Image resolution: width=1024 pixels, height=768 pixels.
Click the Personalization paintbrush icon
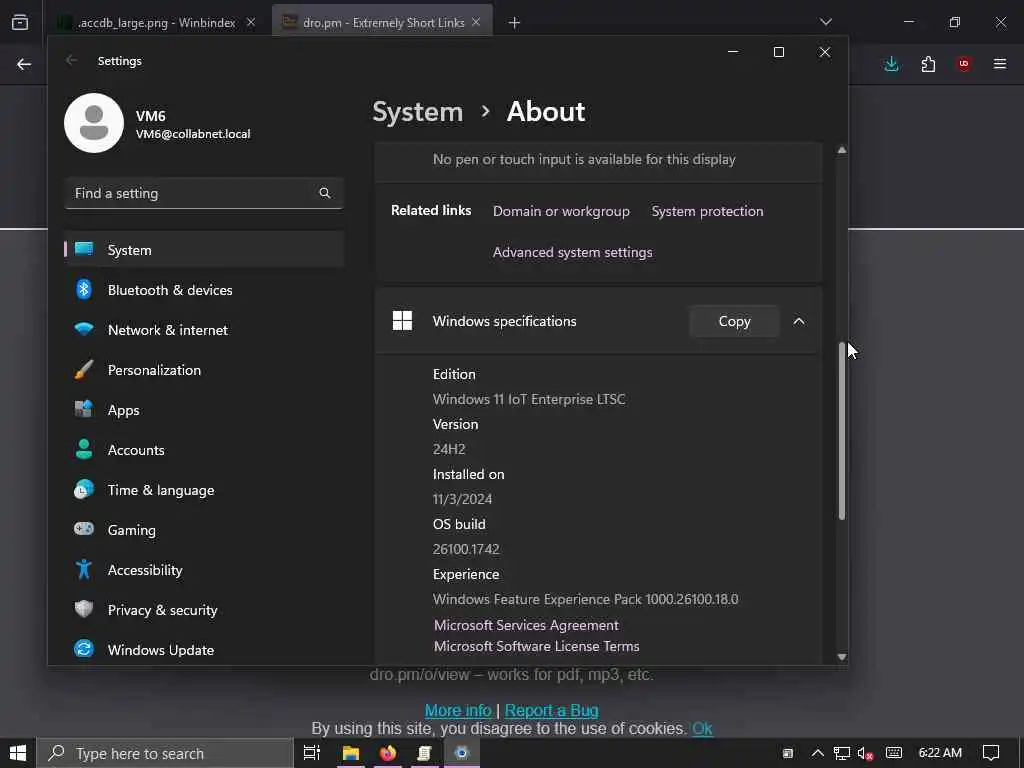point(84,370)
